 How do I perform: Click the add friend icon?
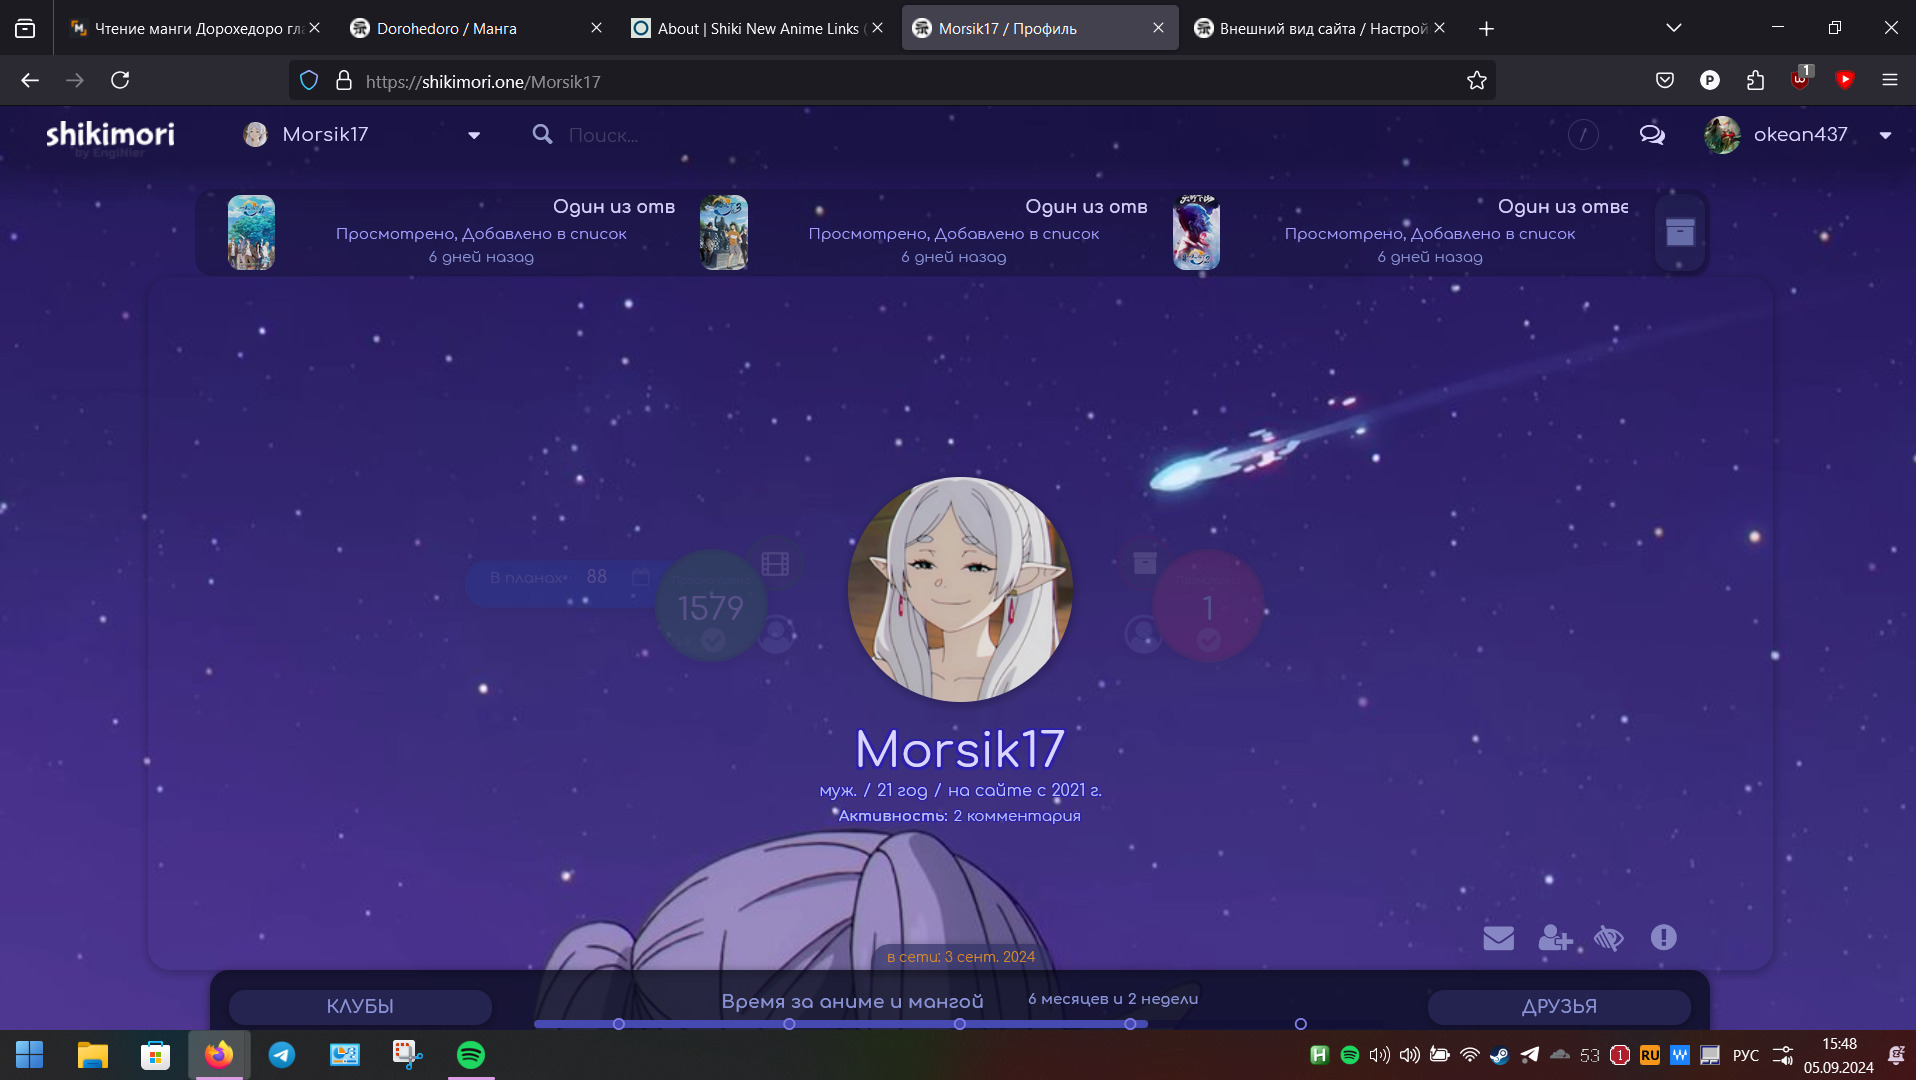click(x=1554, y=938)
